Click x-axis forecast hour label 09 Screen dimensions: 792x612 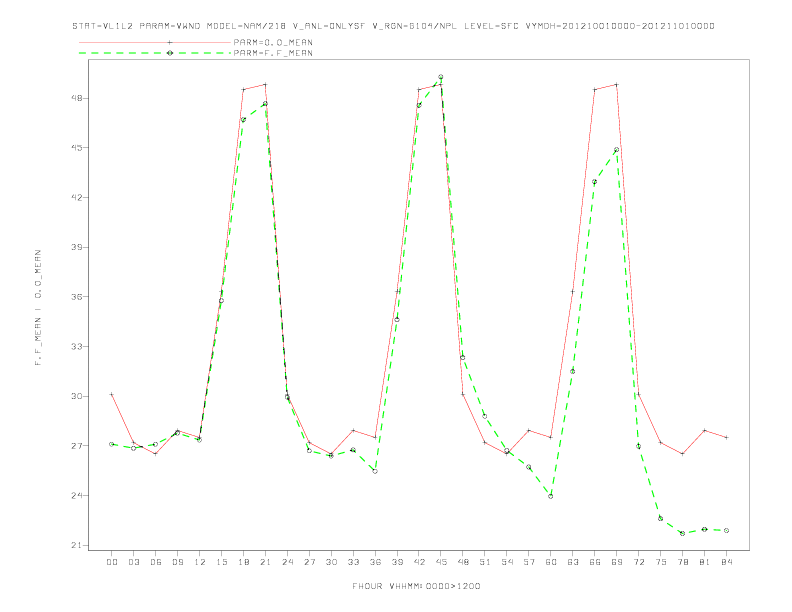pos(177,562)
